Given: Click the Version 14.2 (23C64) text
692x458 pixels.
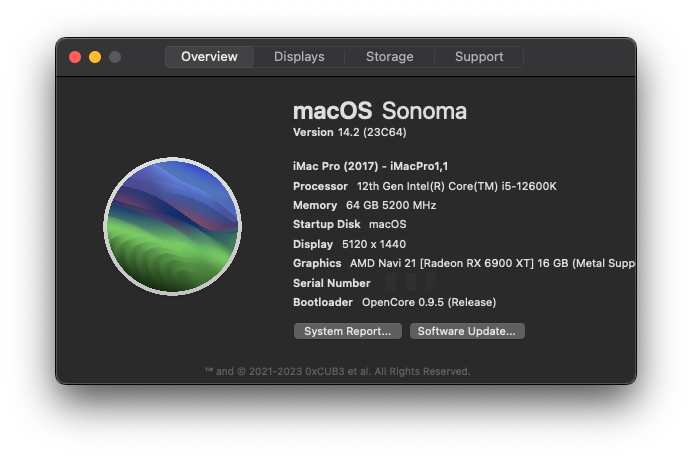Looking at the screenshot, I should click(x=349, y=132).
